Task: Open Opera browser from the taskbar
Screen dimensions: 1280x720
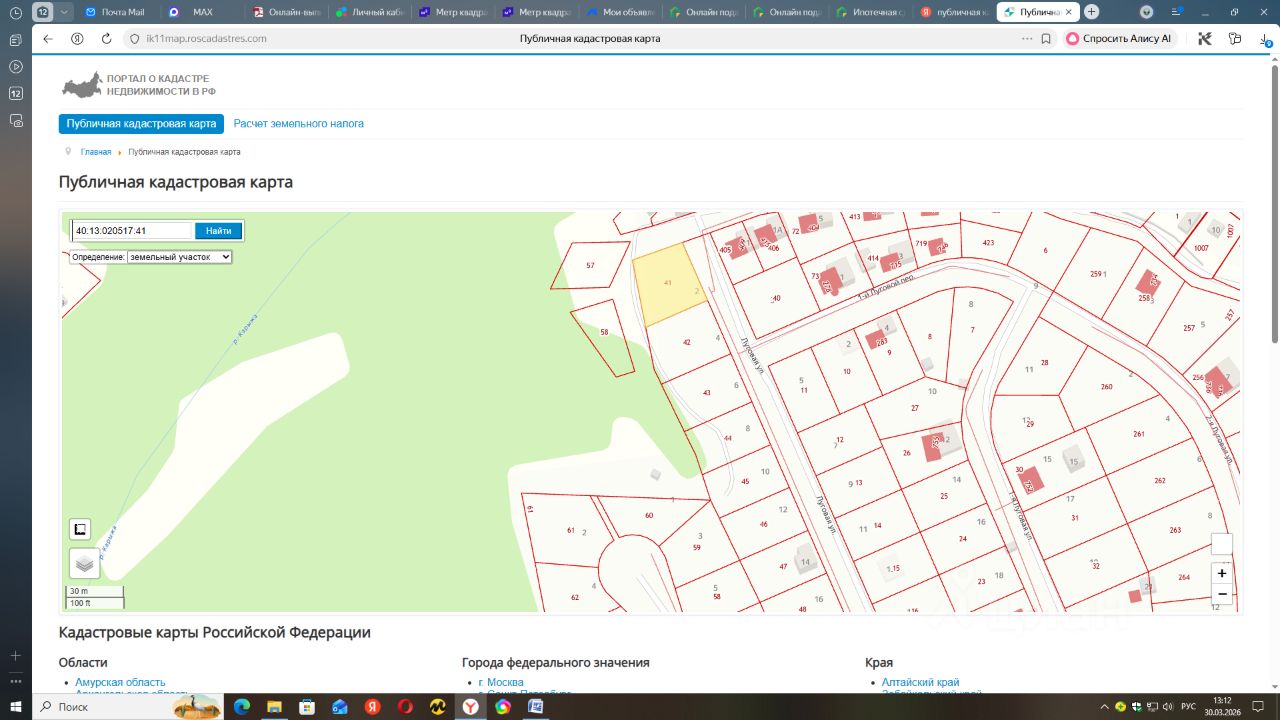Action: pyautogui.click(x=405, y=706)
